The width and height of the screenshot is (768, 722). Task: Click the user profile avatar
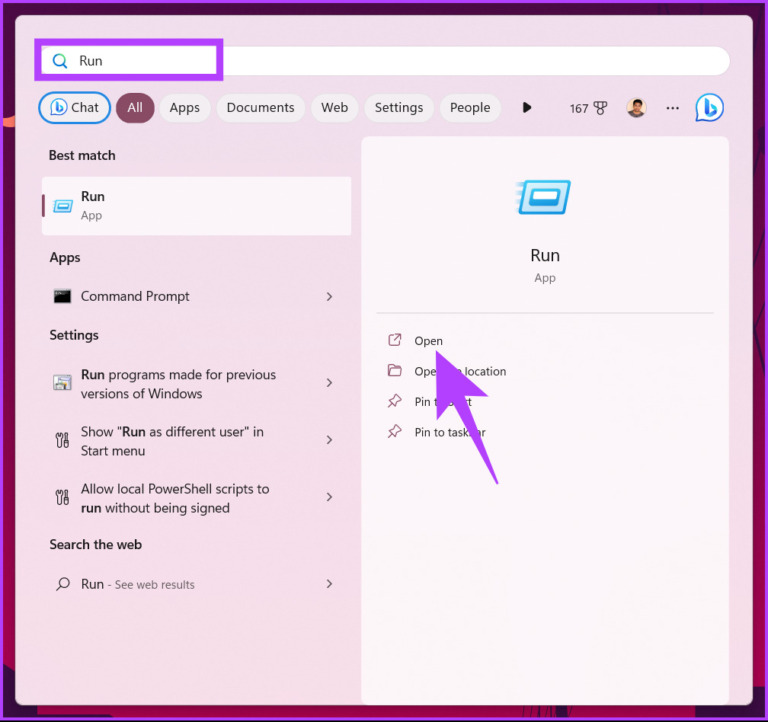(x=636, y=107)
